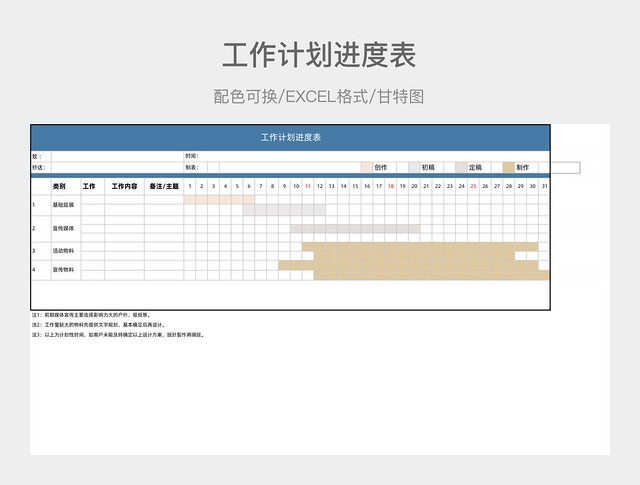The height and width of the screenshot is (485, 640).
Task: Click the 抄送： label cell
Action: coord(41,167)
